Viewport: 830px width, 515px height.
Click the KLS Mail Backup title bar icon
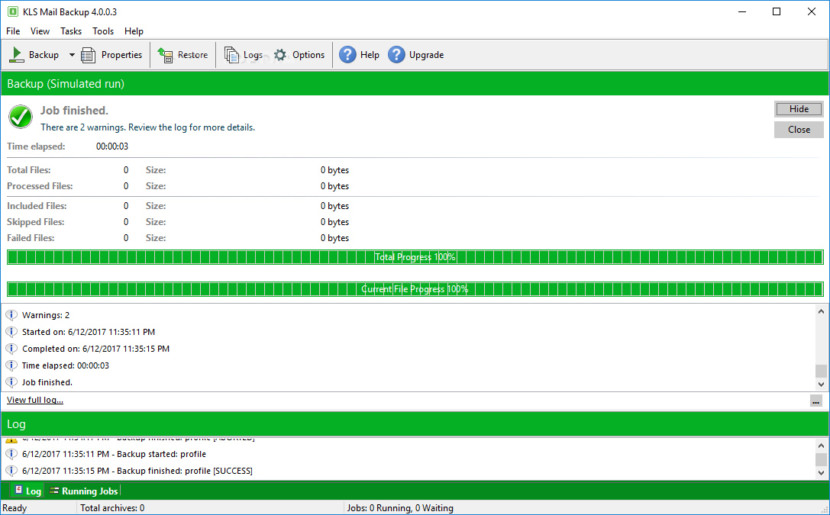(x=13, y=12)
